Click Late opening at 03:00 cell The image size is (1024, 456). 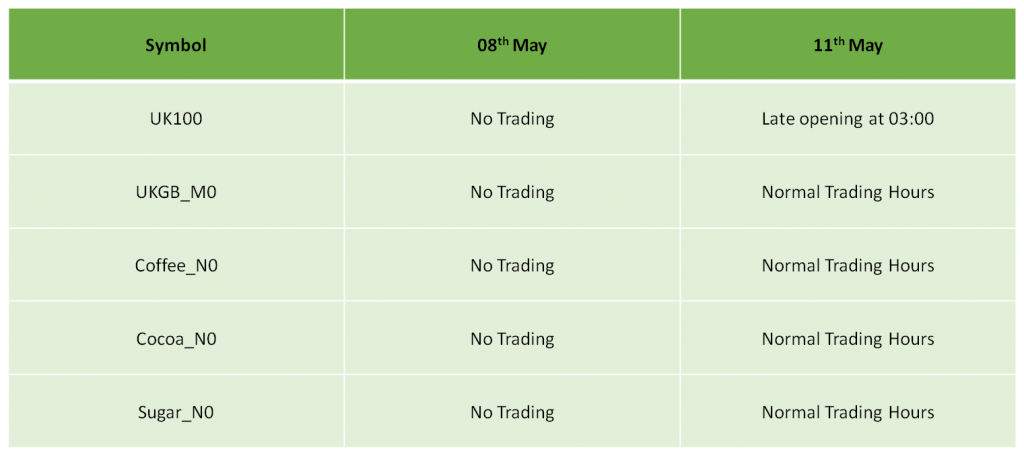pos(848,119)
